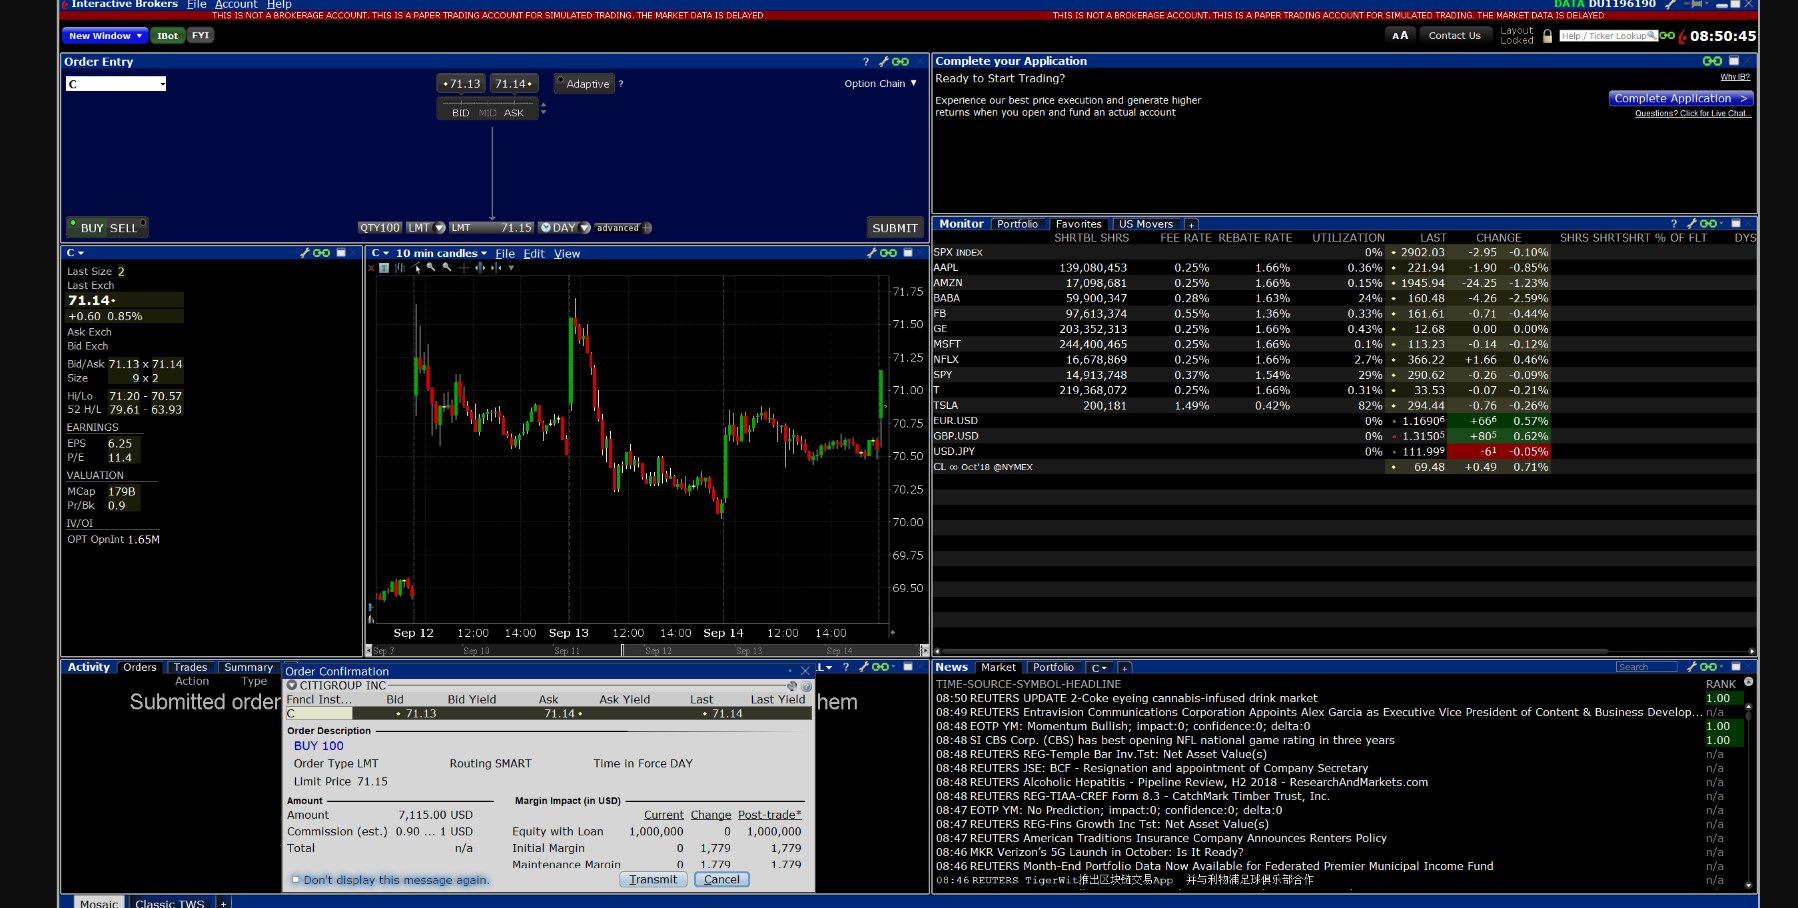
Task: Set price slider to MID
Action: (x=487, y=113)
